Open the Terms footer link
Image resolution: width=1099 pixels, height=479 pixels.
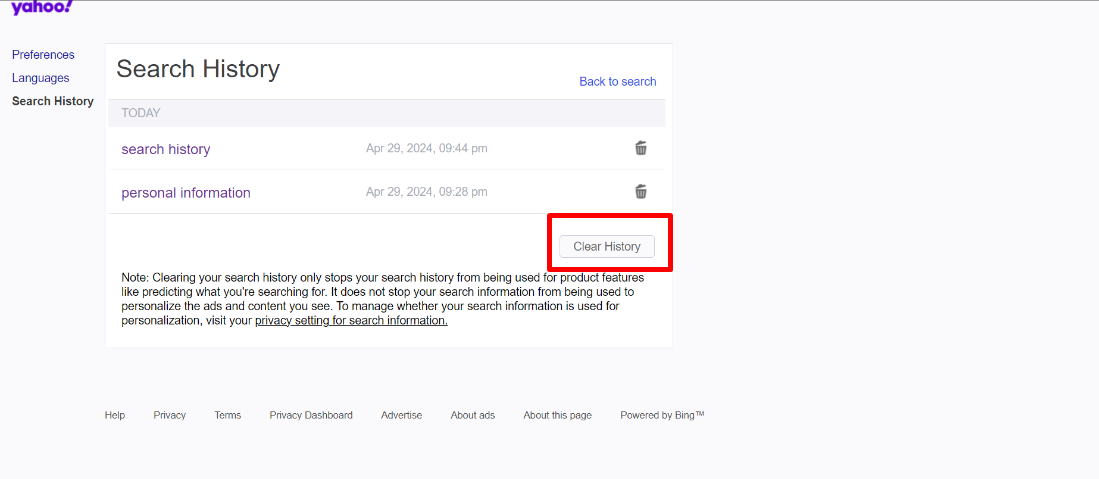[228, 415]
